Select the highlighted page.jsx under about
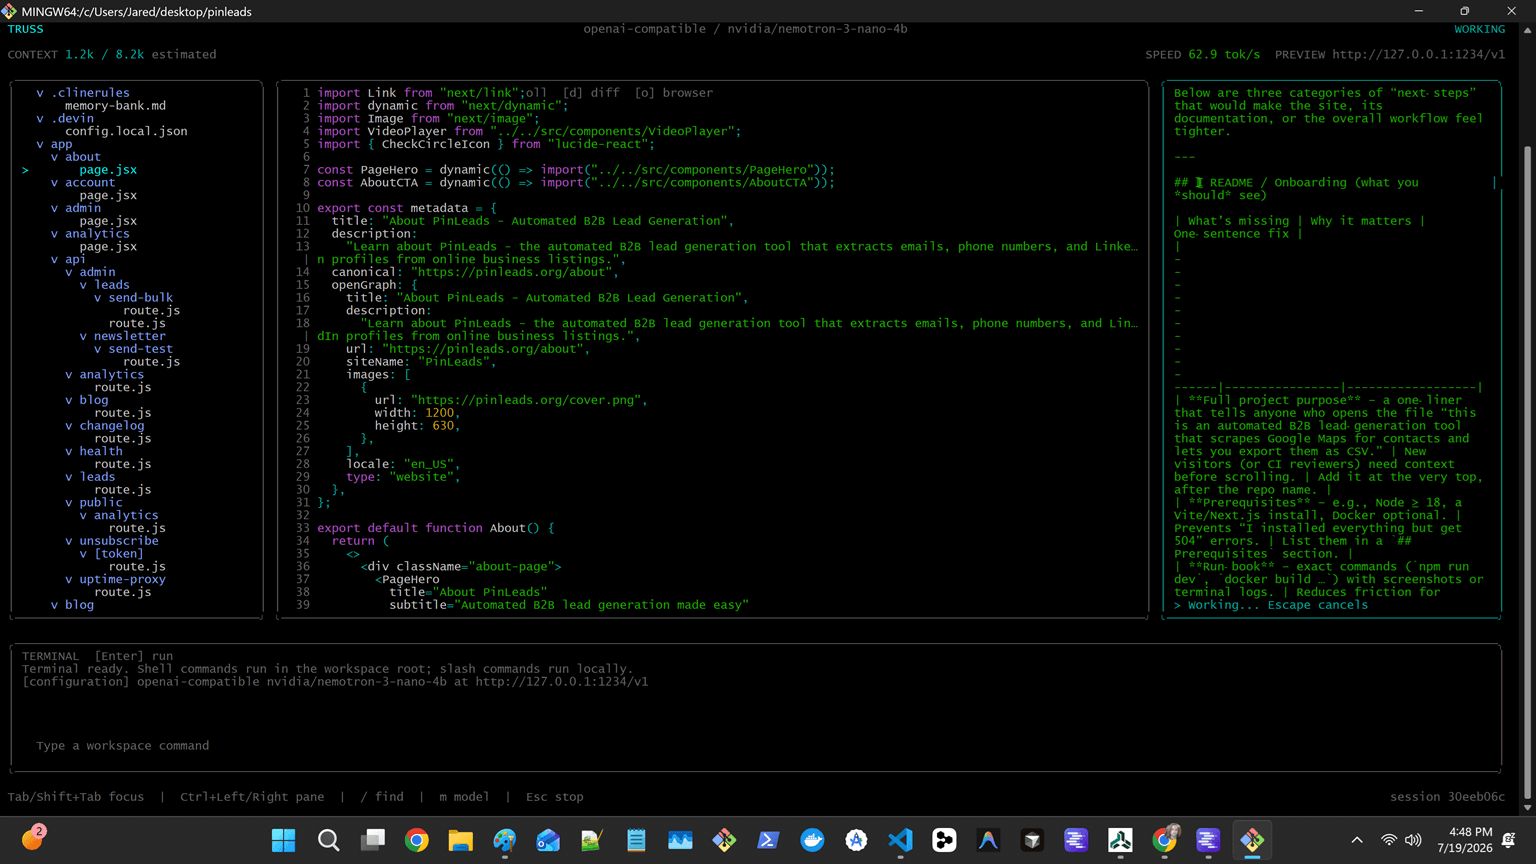This screenshot has width=1536, height=864. point(108,170)
